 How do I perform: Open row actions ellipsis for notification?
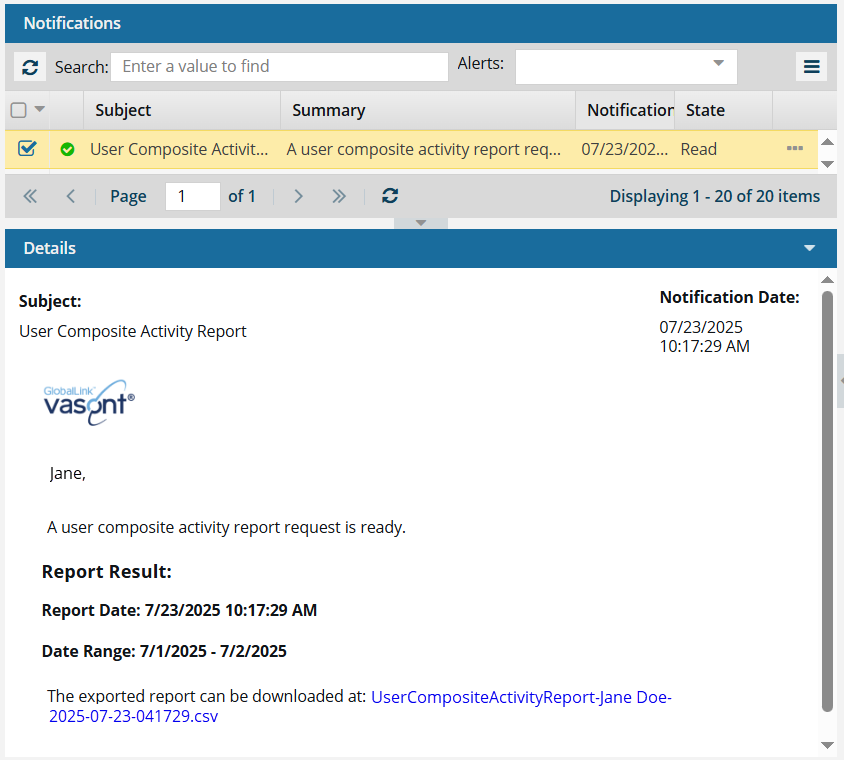tap(795, 149)
